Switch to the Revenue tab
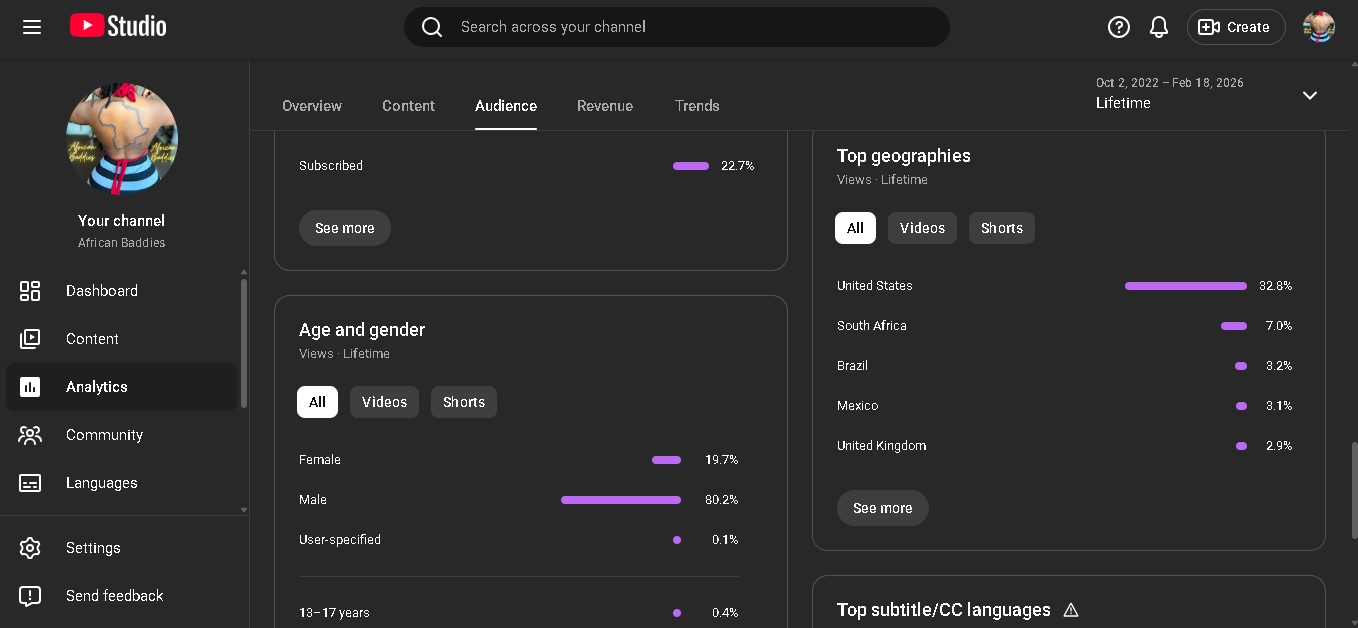This screenshot has width=1358, height=628. coord(605,106)
